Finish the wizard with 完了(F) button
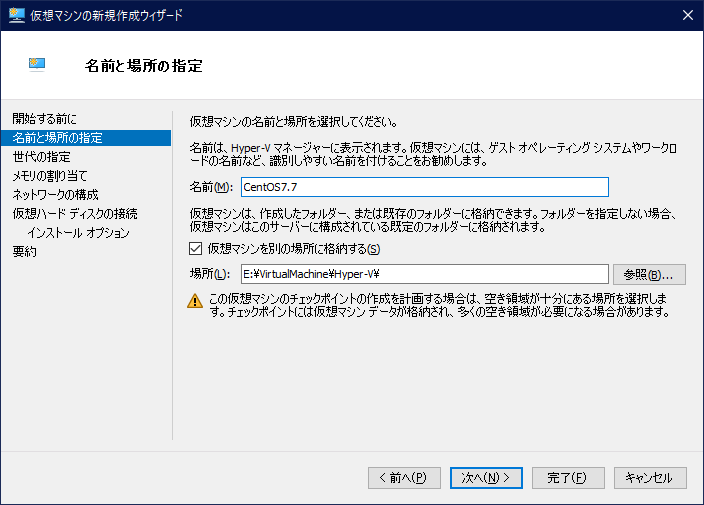The width and height of the screenshot is (704, 505). pyautogui.click(x=568, y=478)
